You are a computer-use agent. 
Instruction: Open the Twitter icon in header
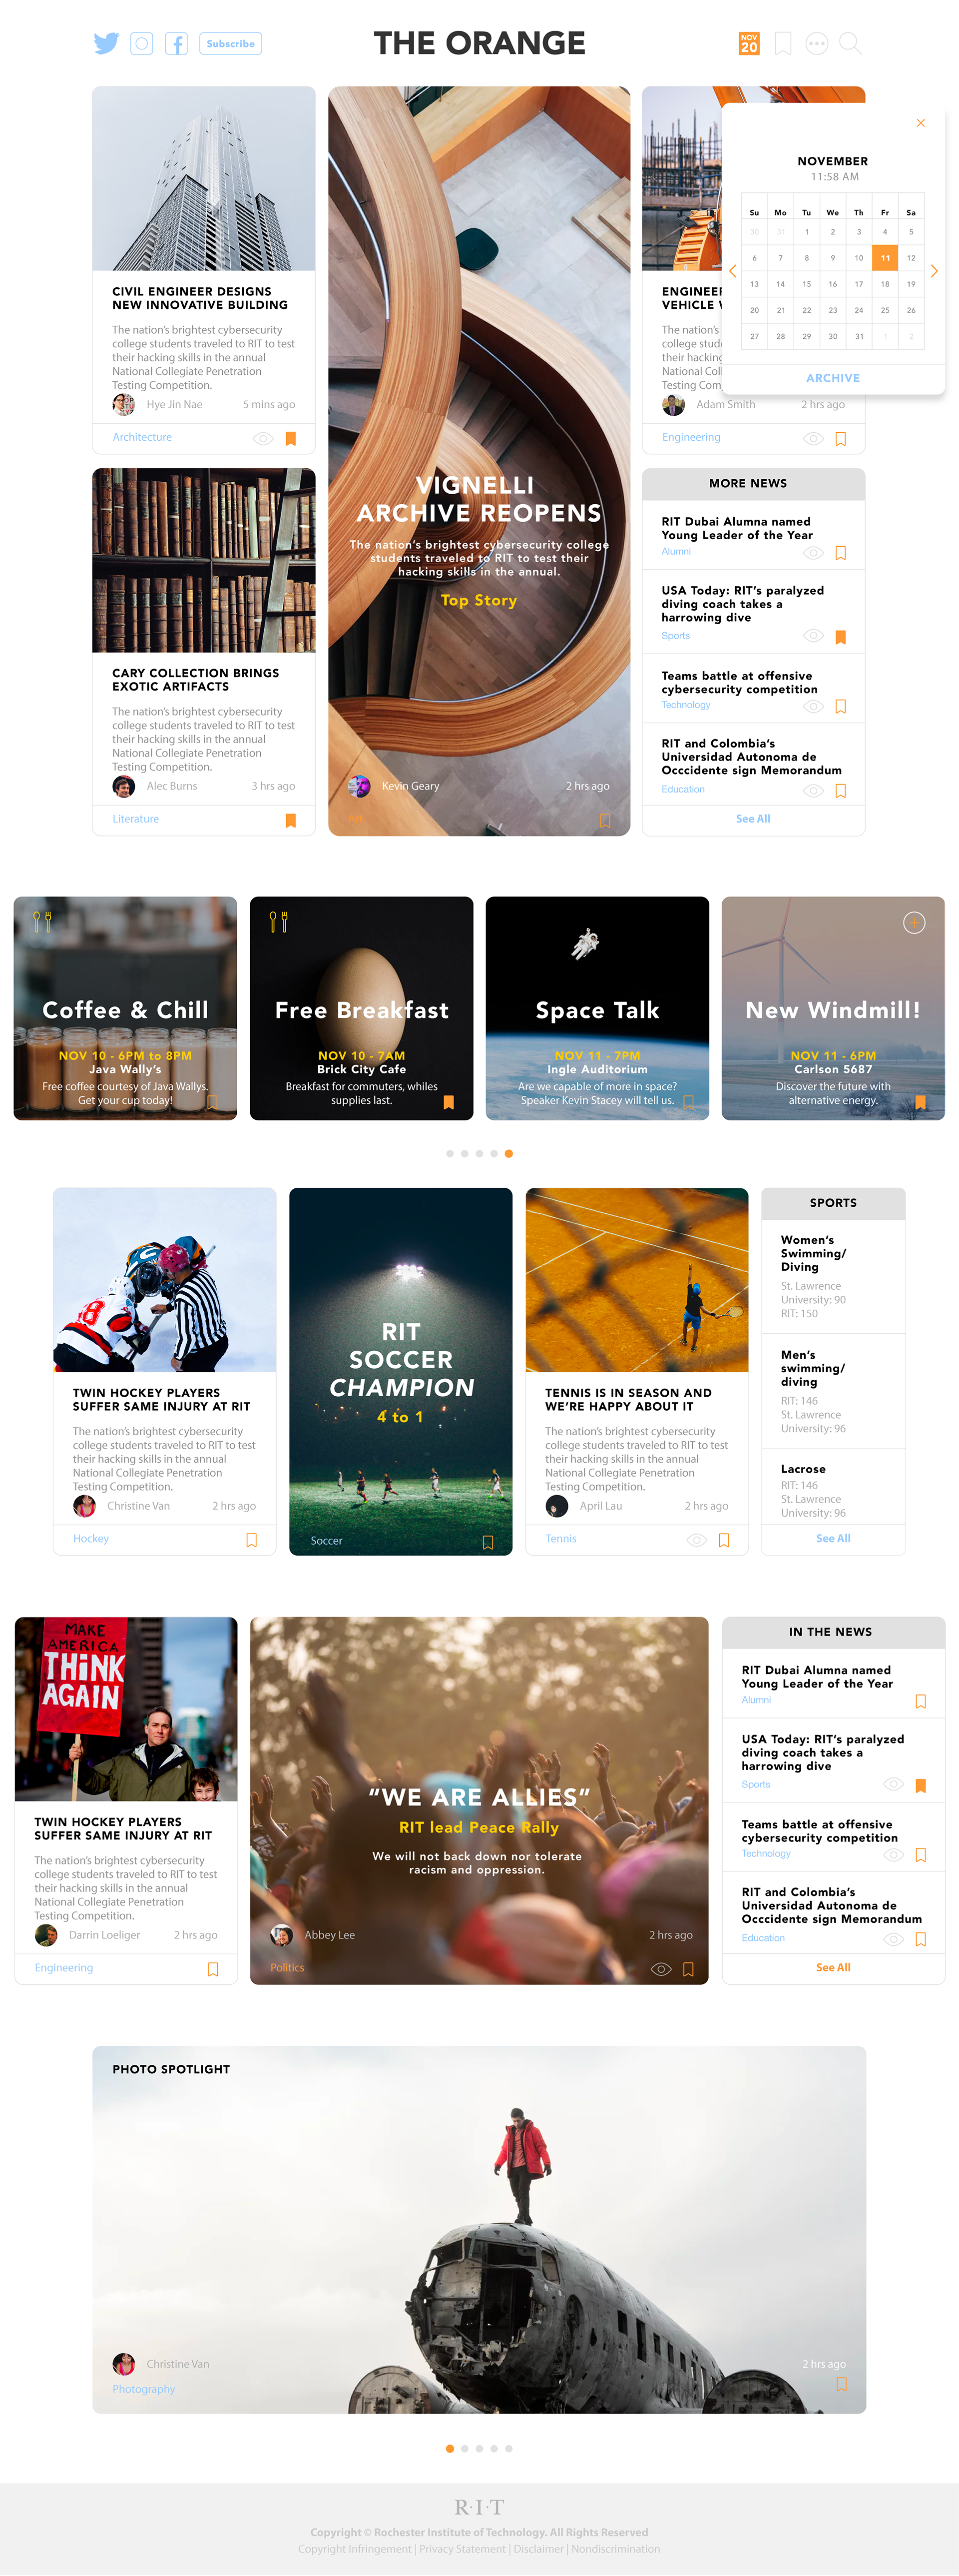pos(106,44)
